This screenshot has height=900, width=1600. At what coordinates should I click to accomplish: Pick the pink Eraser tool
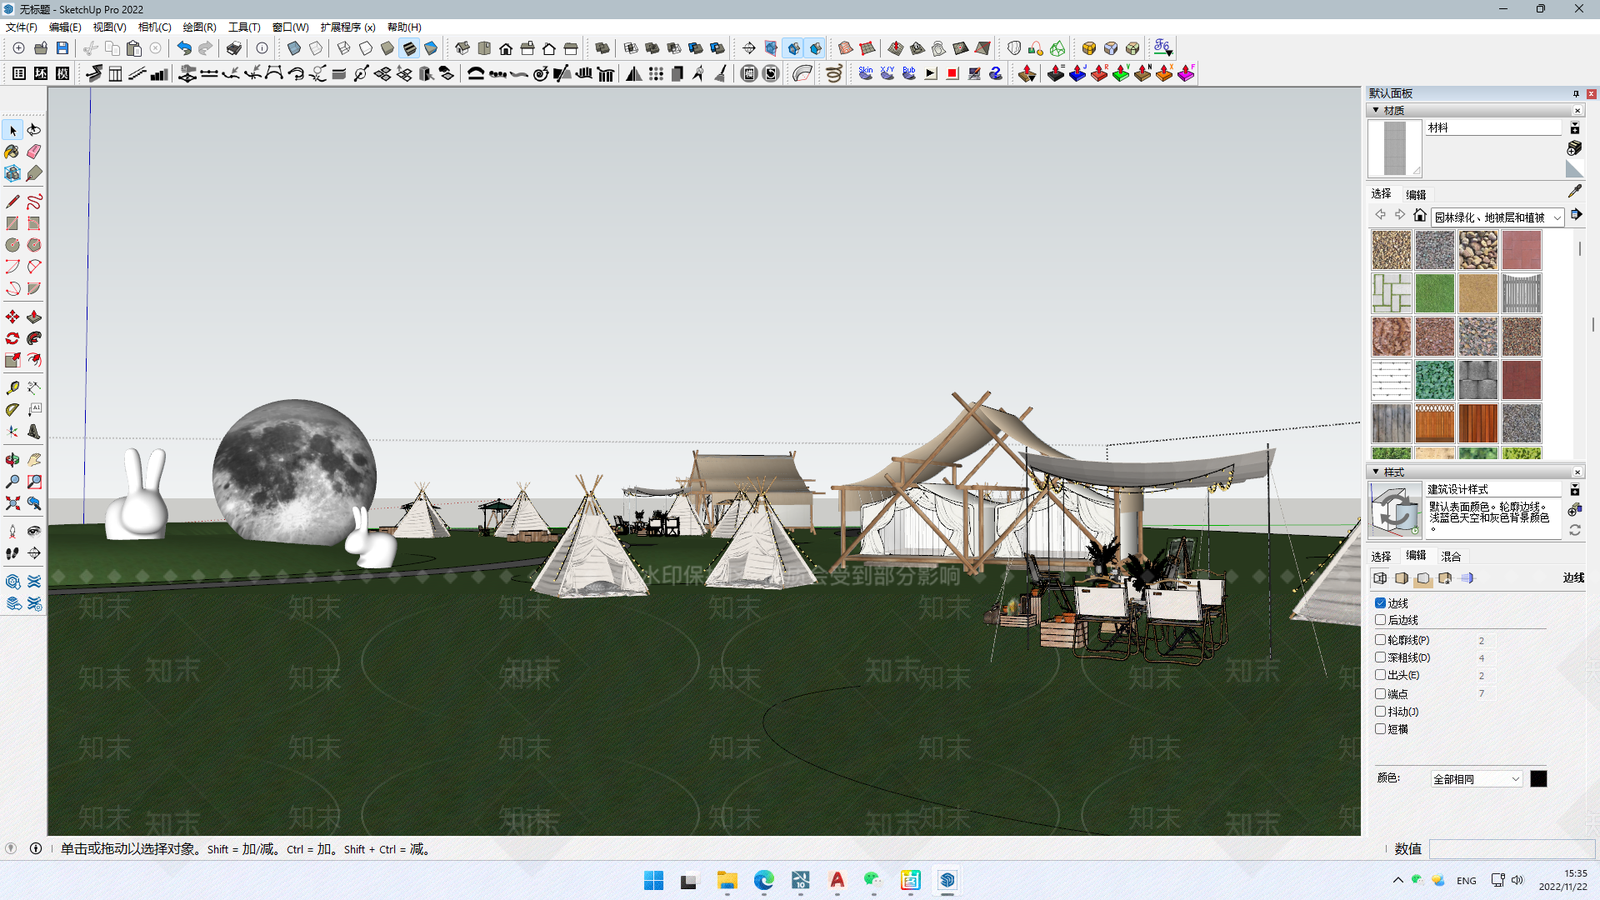(x=34, y=152)
